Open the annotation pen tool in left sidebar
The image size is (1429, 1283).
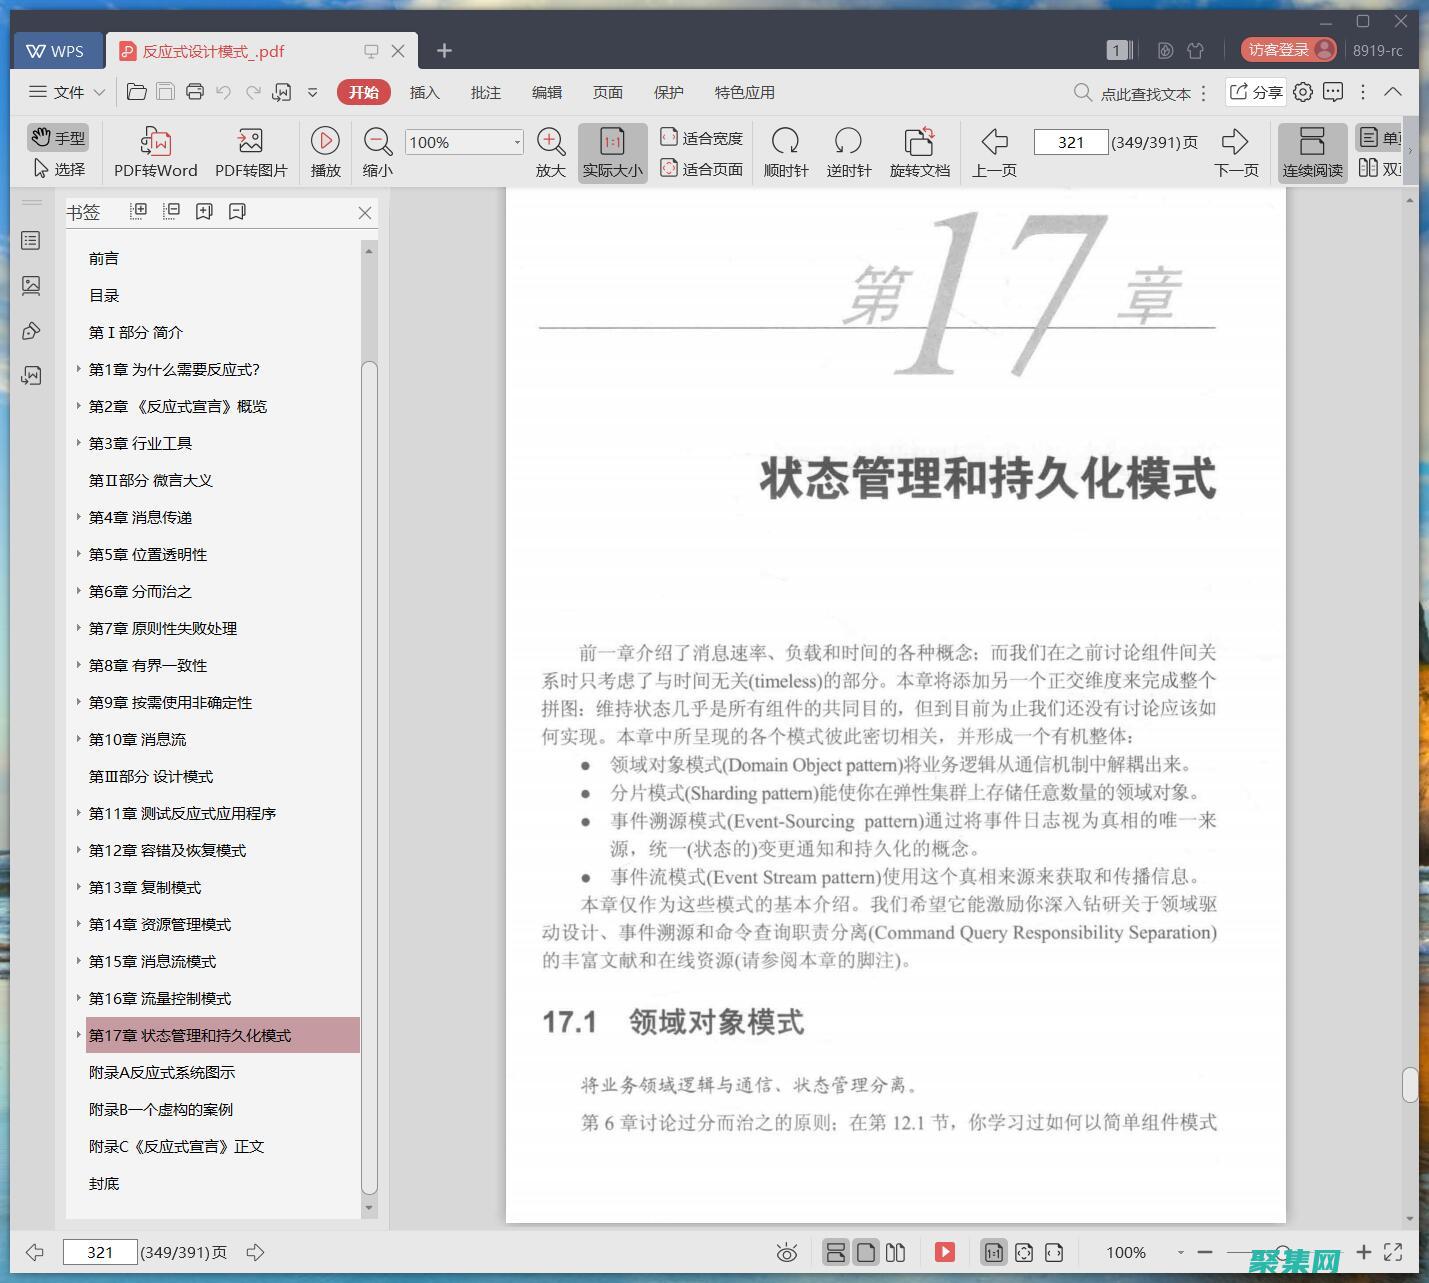(x=31, y=330)
